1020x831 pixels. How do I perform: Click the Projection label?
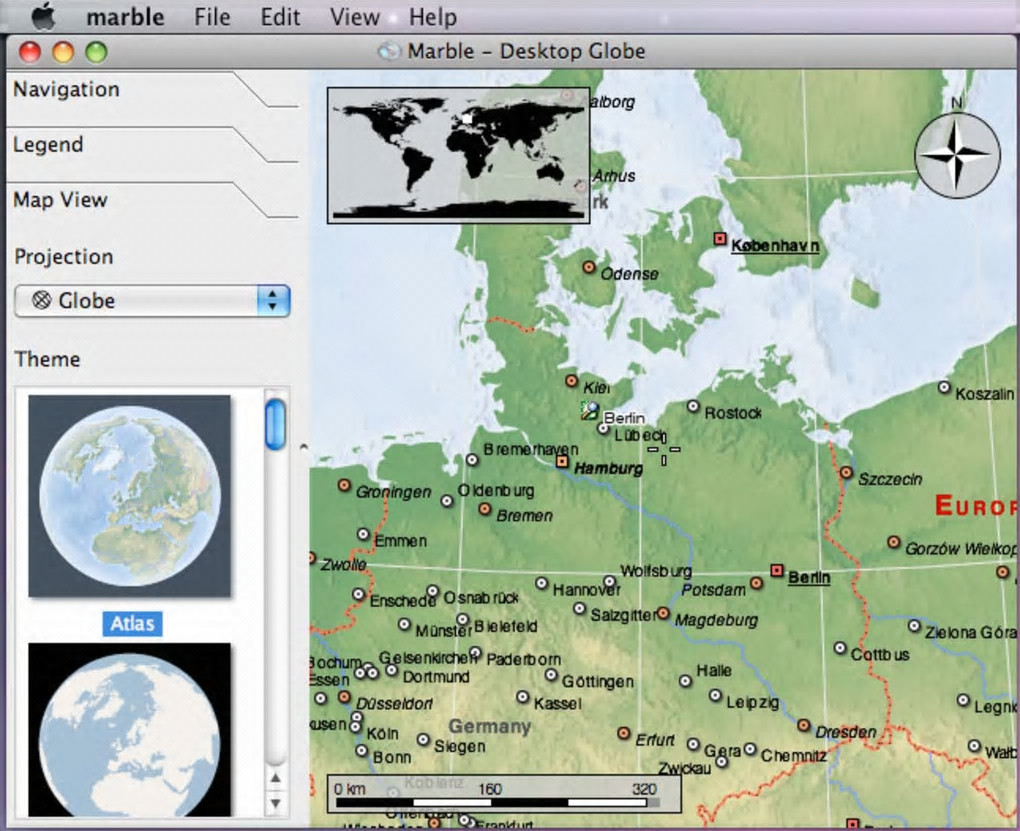pos(64,256)
